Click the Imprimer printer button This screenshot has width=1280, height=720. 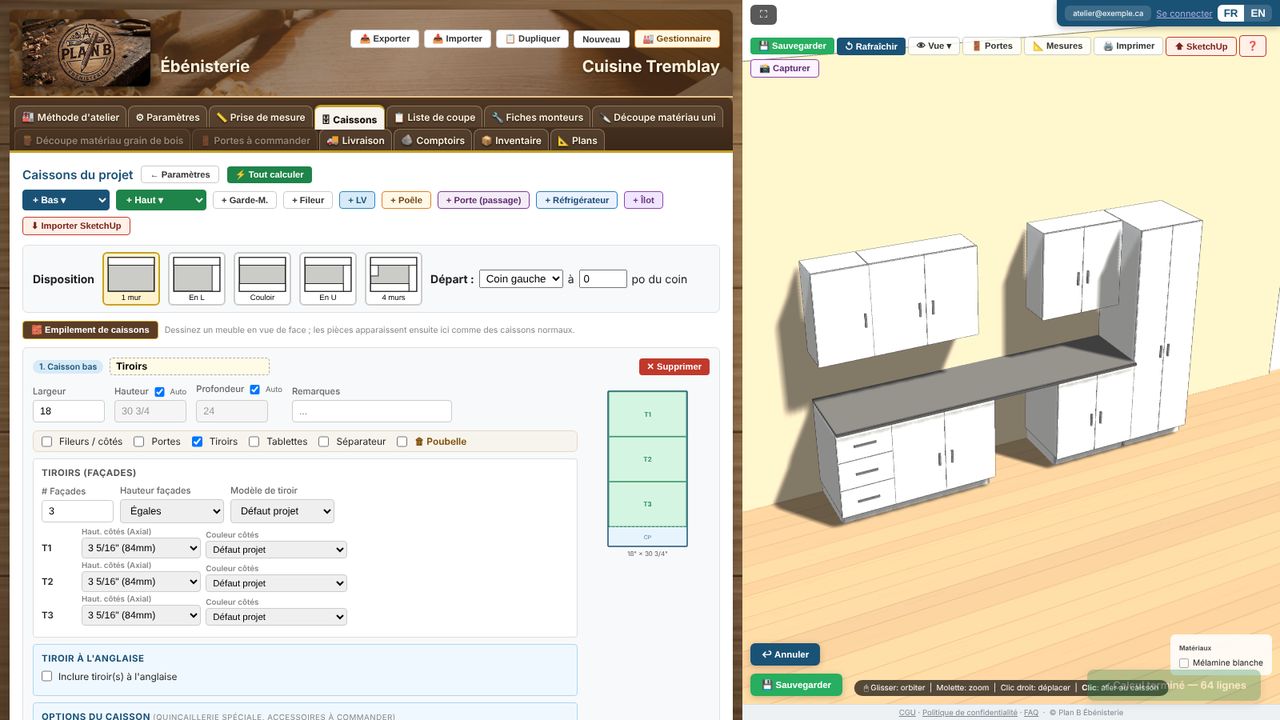point(1128,46)
